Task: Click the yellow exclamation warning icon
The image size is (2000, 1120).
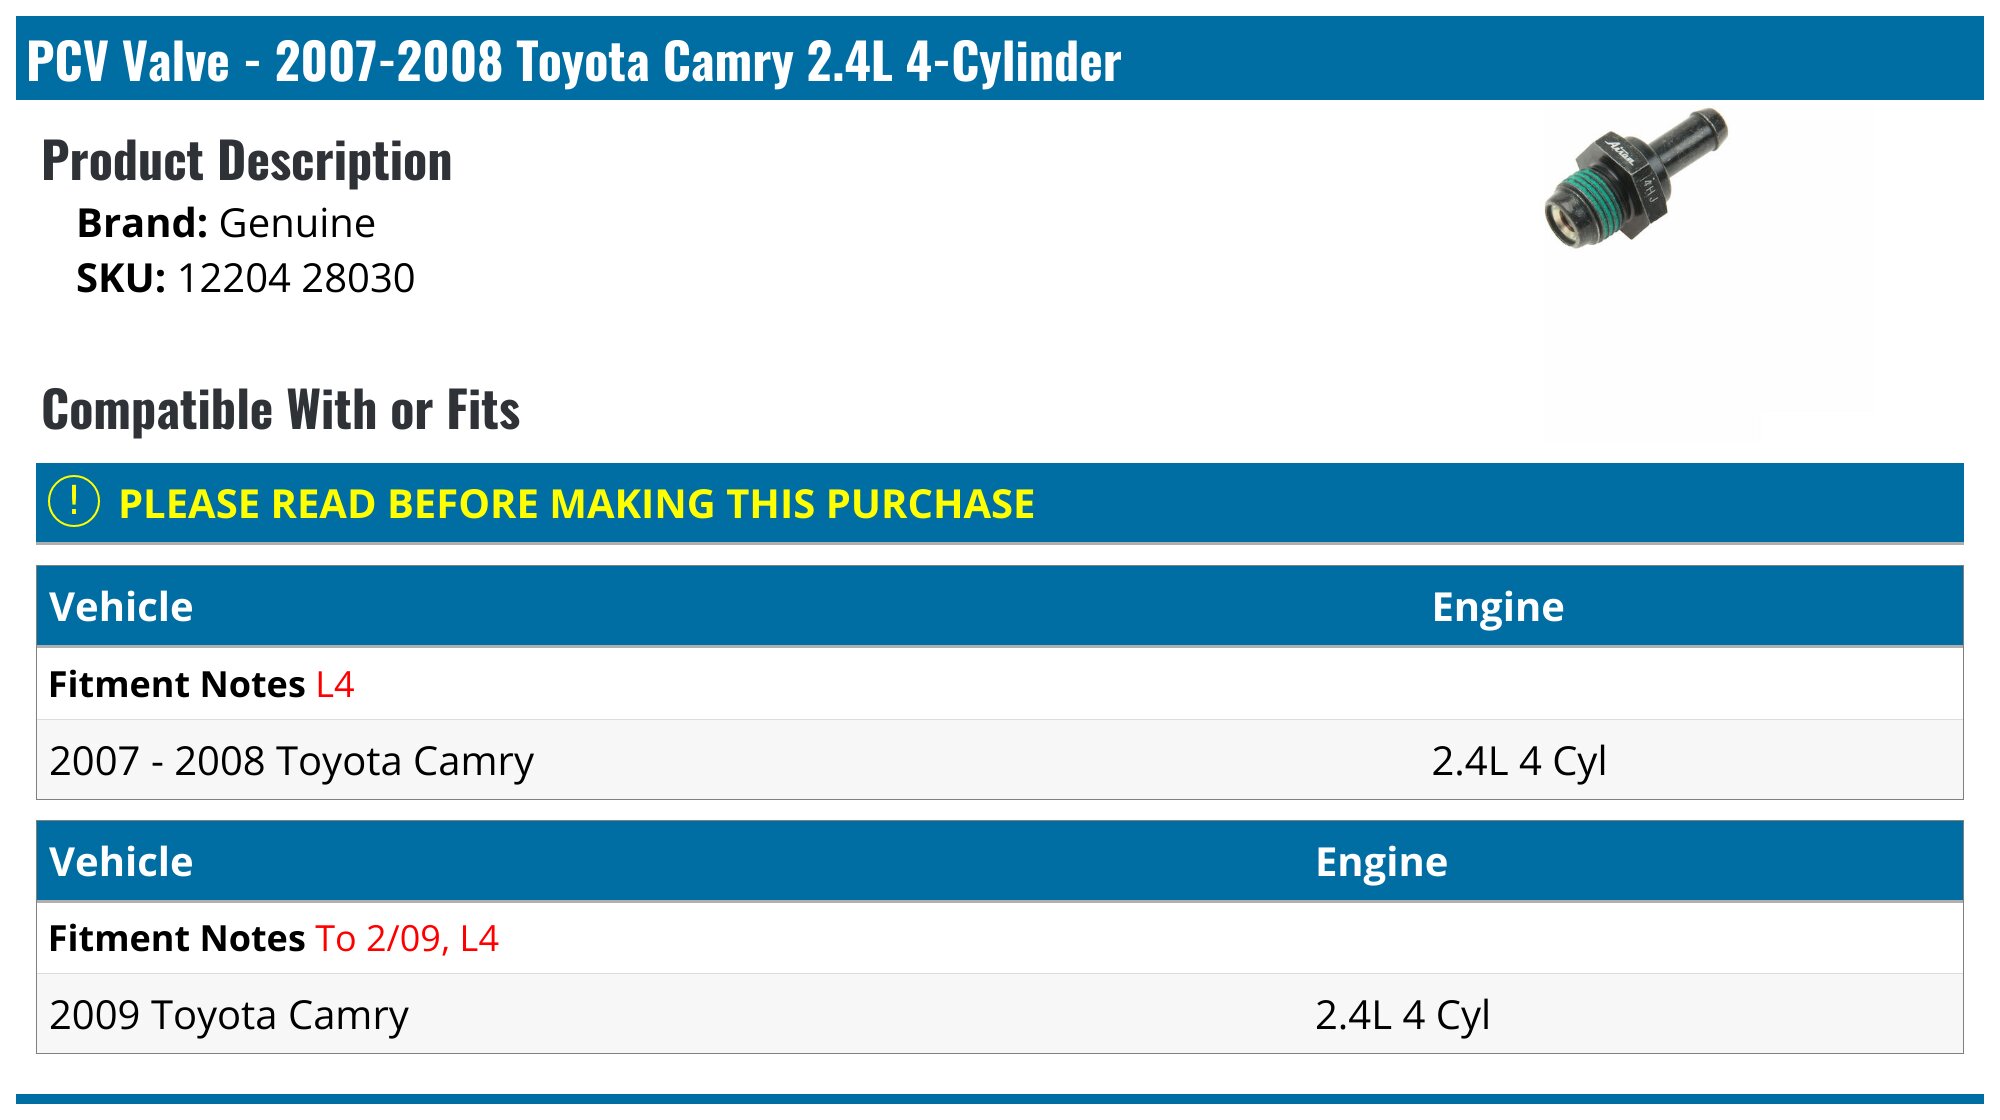Action: point(74,502)
